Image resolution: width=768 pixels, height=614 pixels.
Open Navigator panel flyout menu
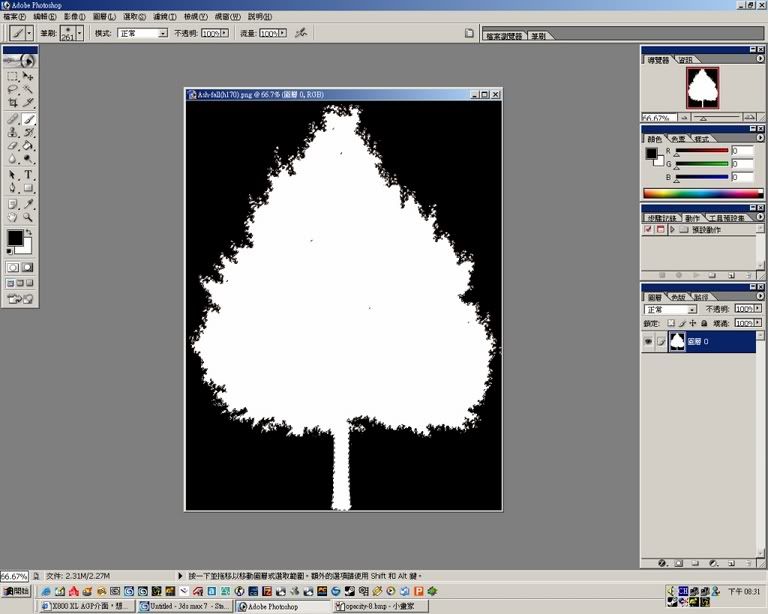(760, 58)
